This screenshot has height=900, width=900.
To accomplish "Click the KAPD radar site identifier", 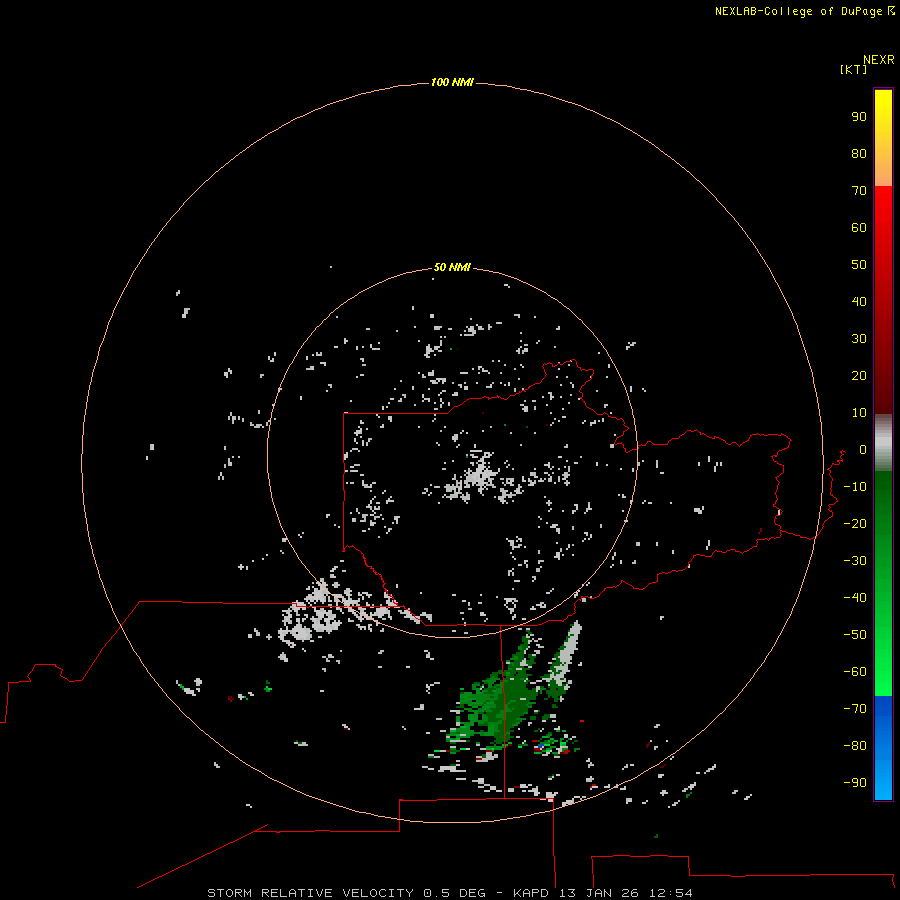I will pos(532,893).
